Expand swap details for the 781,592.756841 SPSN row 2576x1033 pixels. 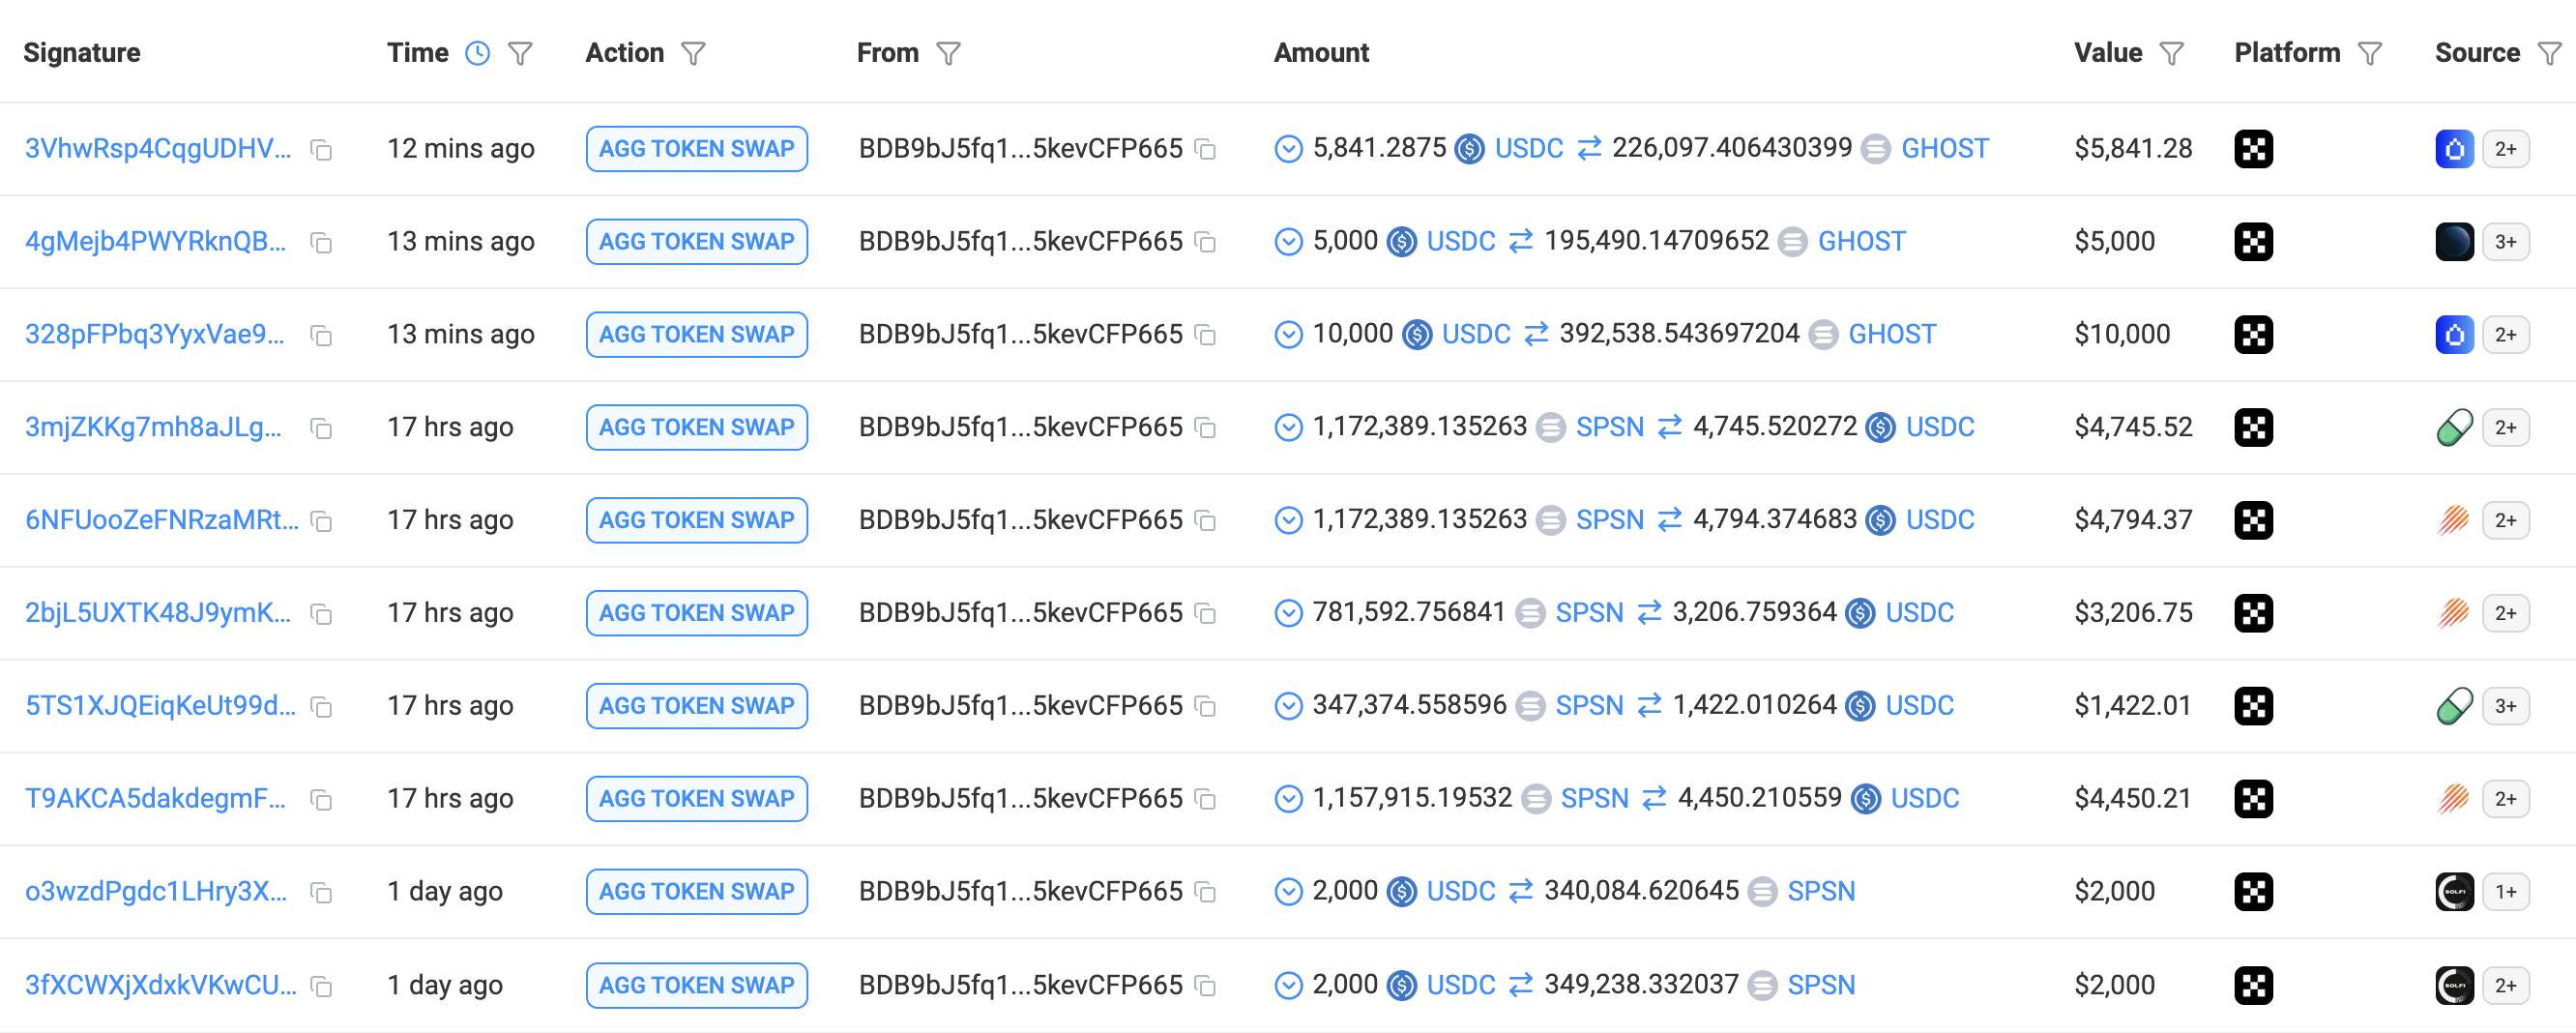point(1288,613)
